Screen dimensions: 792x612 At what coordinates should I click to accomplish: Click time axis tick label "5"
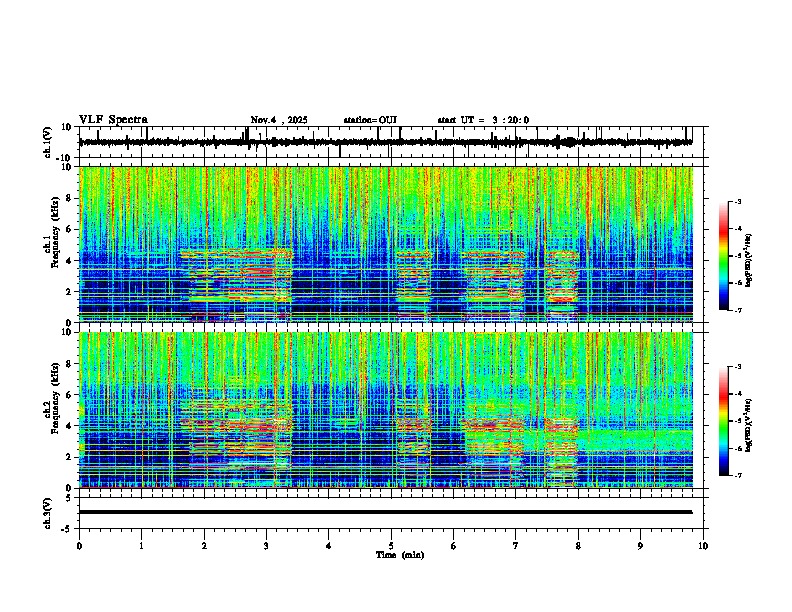(391, 546)
